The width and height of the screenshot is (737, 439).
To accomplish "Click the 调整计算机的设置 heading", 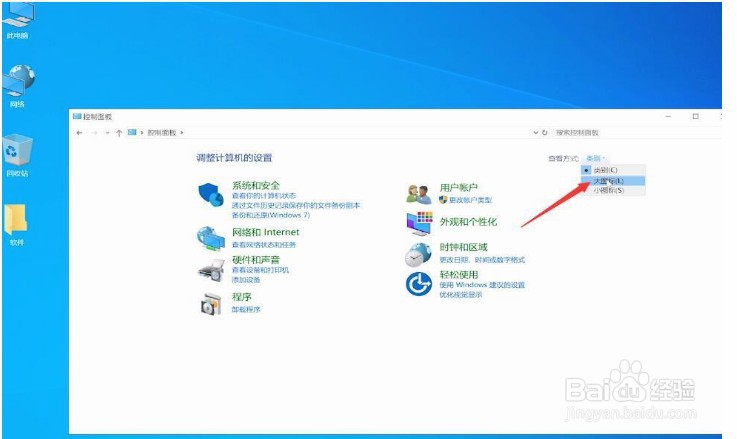I will point(234,158).
